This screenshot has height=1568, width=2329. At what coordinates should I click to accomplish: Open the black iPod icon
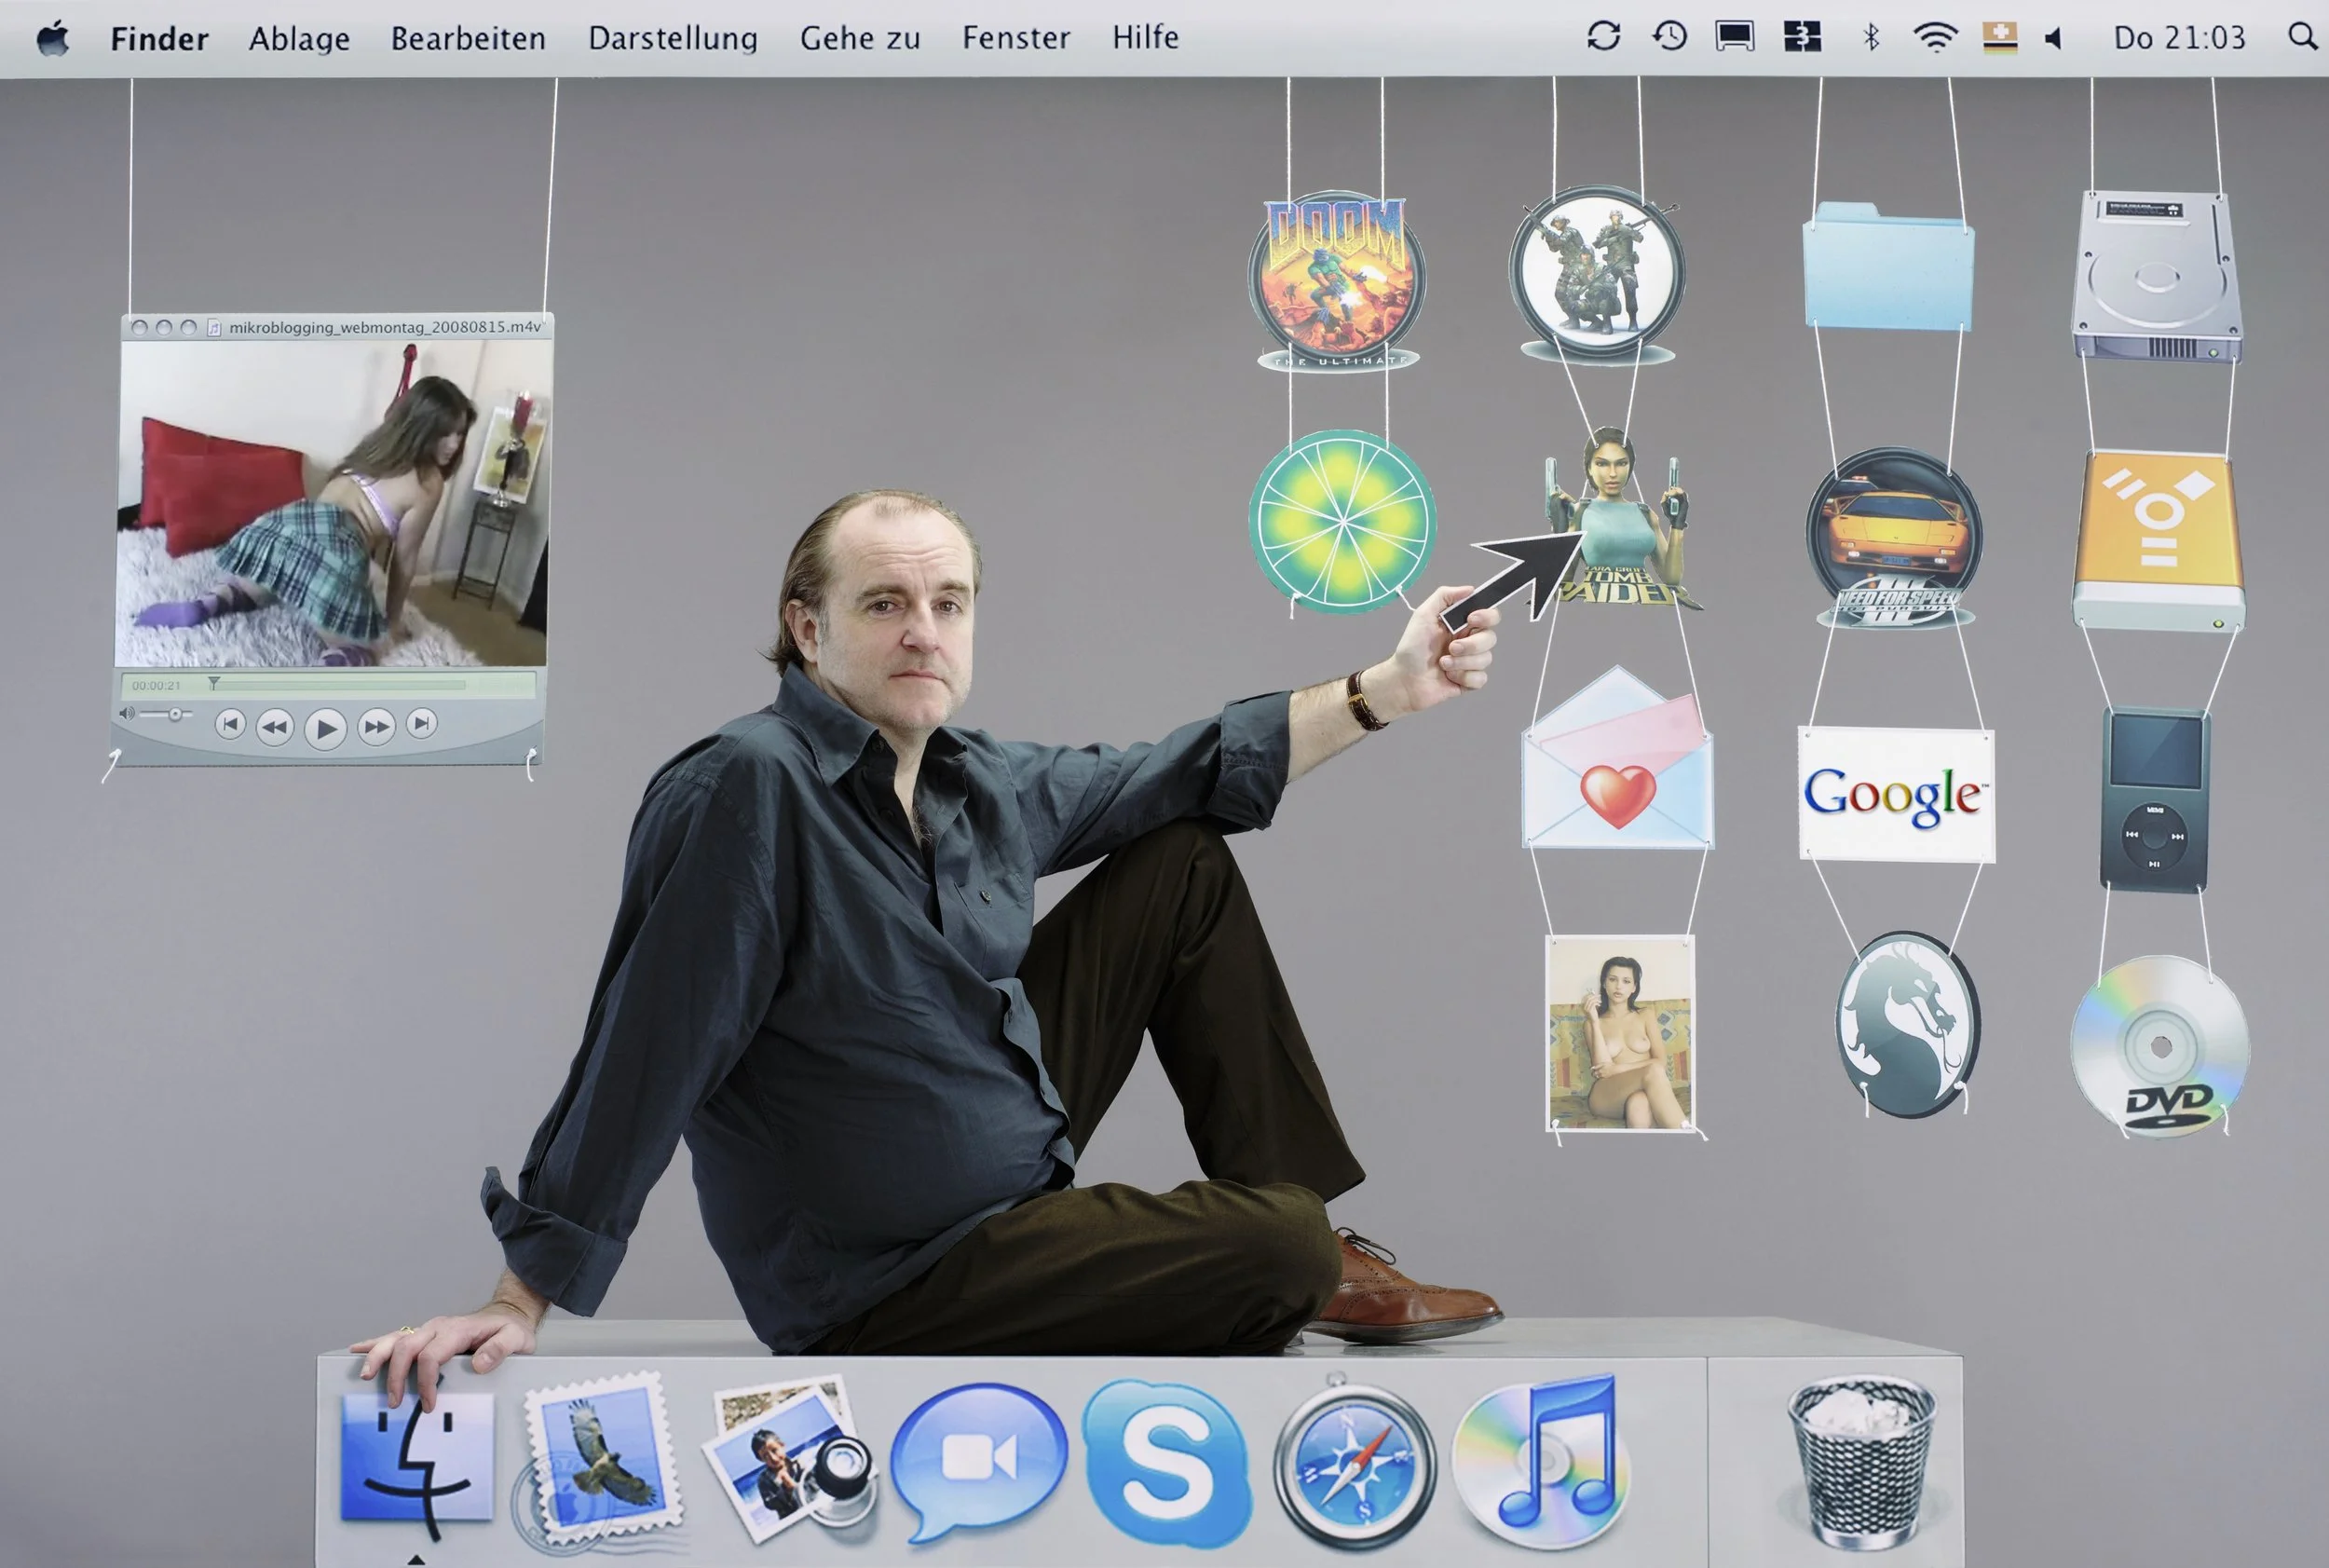(2155, 799)
